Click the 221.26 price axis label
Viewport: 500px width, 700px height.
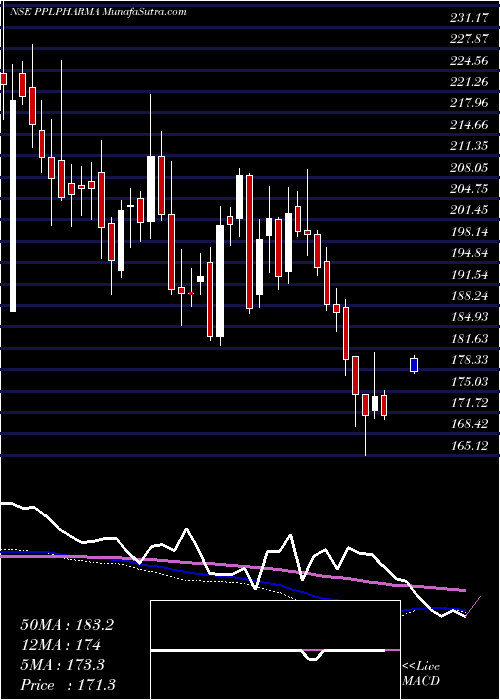point(468,82)
